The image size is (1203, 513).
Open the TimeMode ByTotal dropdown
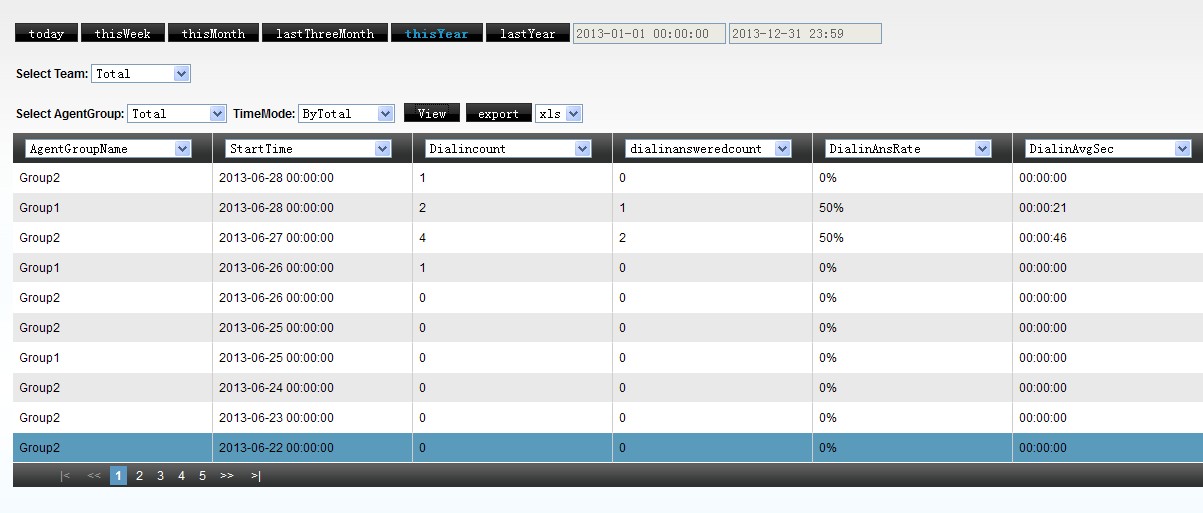pyautogui.click(x=346, y=114)
